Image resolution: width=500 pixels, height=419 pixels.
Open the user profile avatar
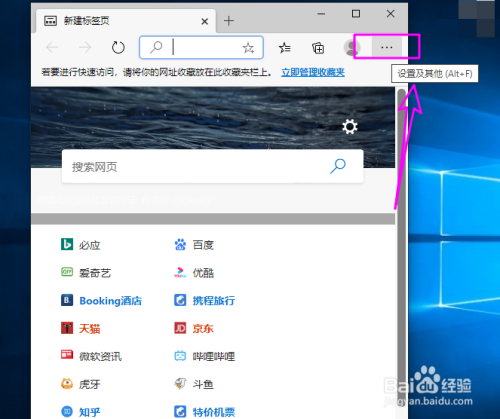pyautogui.click(x=352, y=47)
